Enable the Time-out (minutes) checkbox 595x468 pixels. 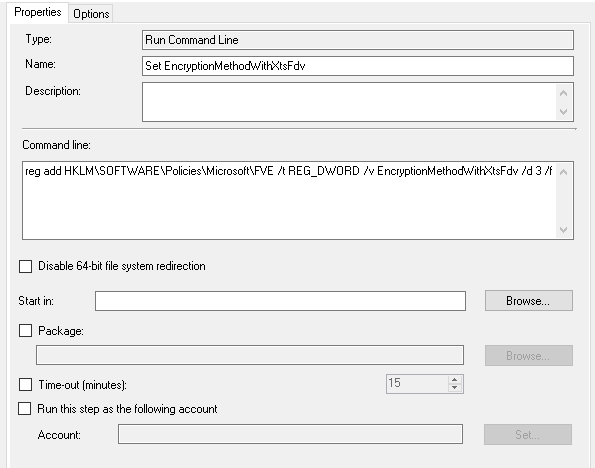point(25,384)
